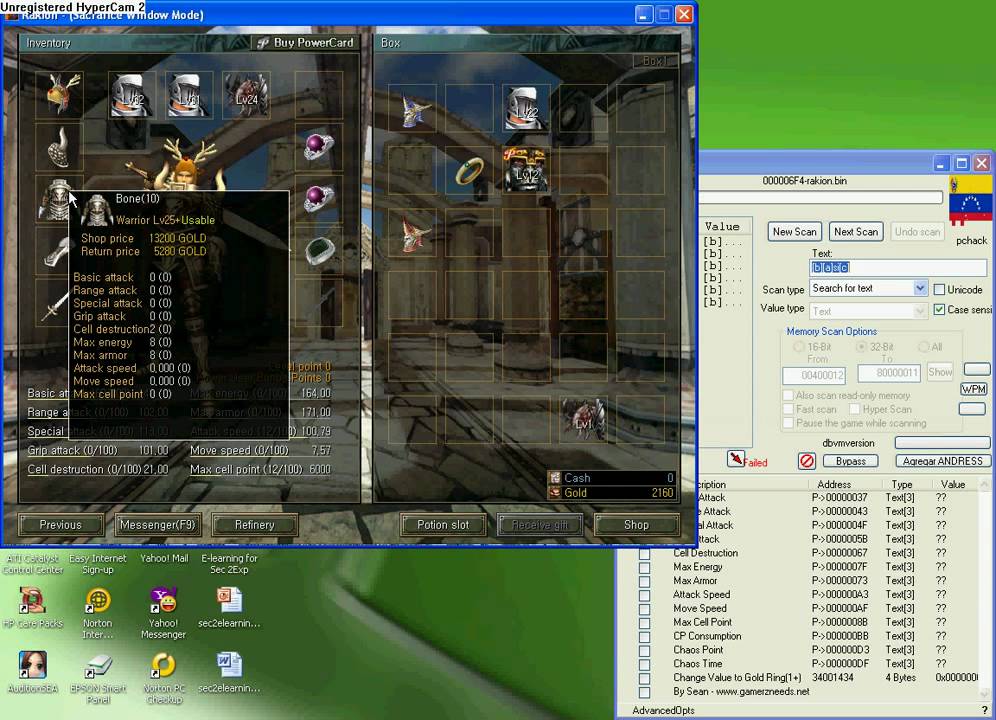Check the Max Energy table row box
The width and height of the screenshot is (996, 720).
point(644,567)
